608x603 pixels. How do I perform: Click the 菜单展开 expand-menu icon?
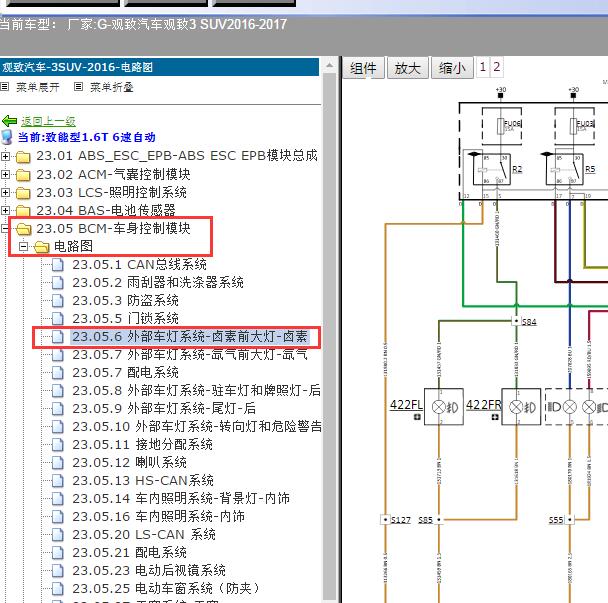pyautogui.click(x=5, y=86)
